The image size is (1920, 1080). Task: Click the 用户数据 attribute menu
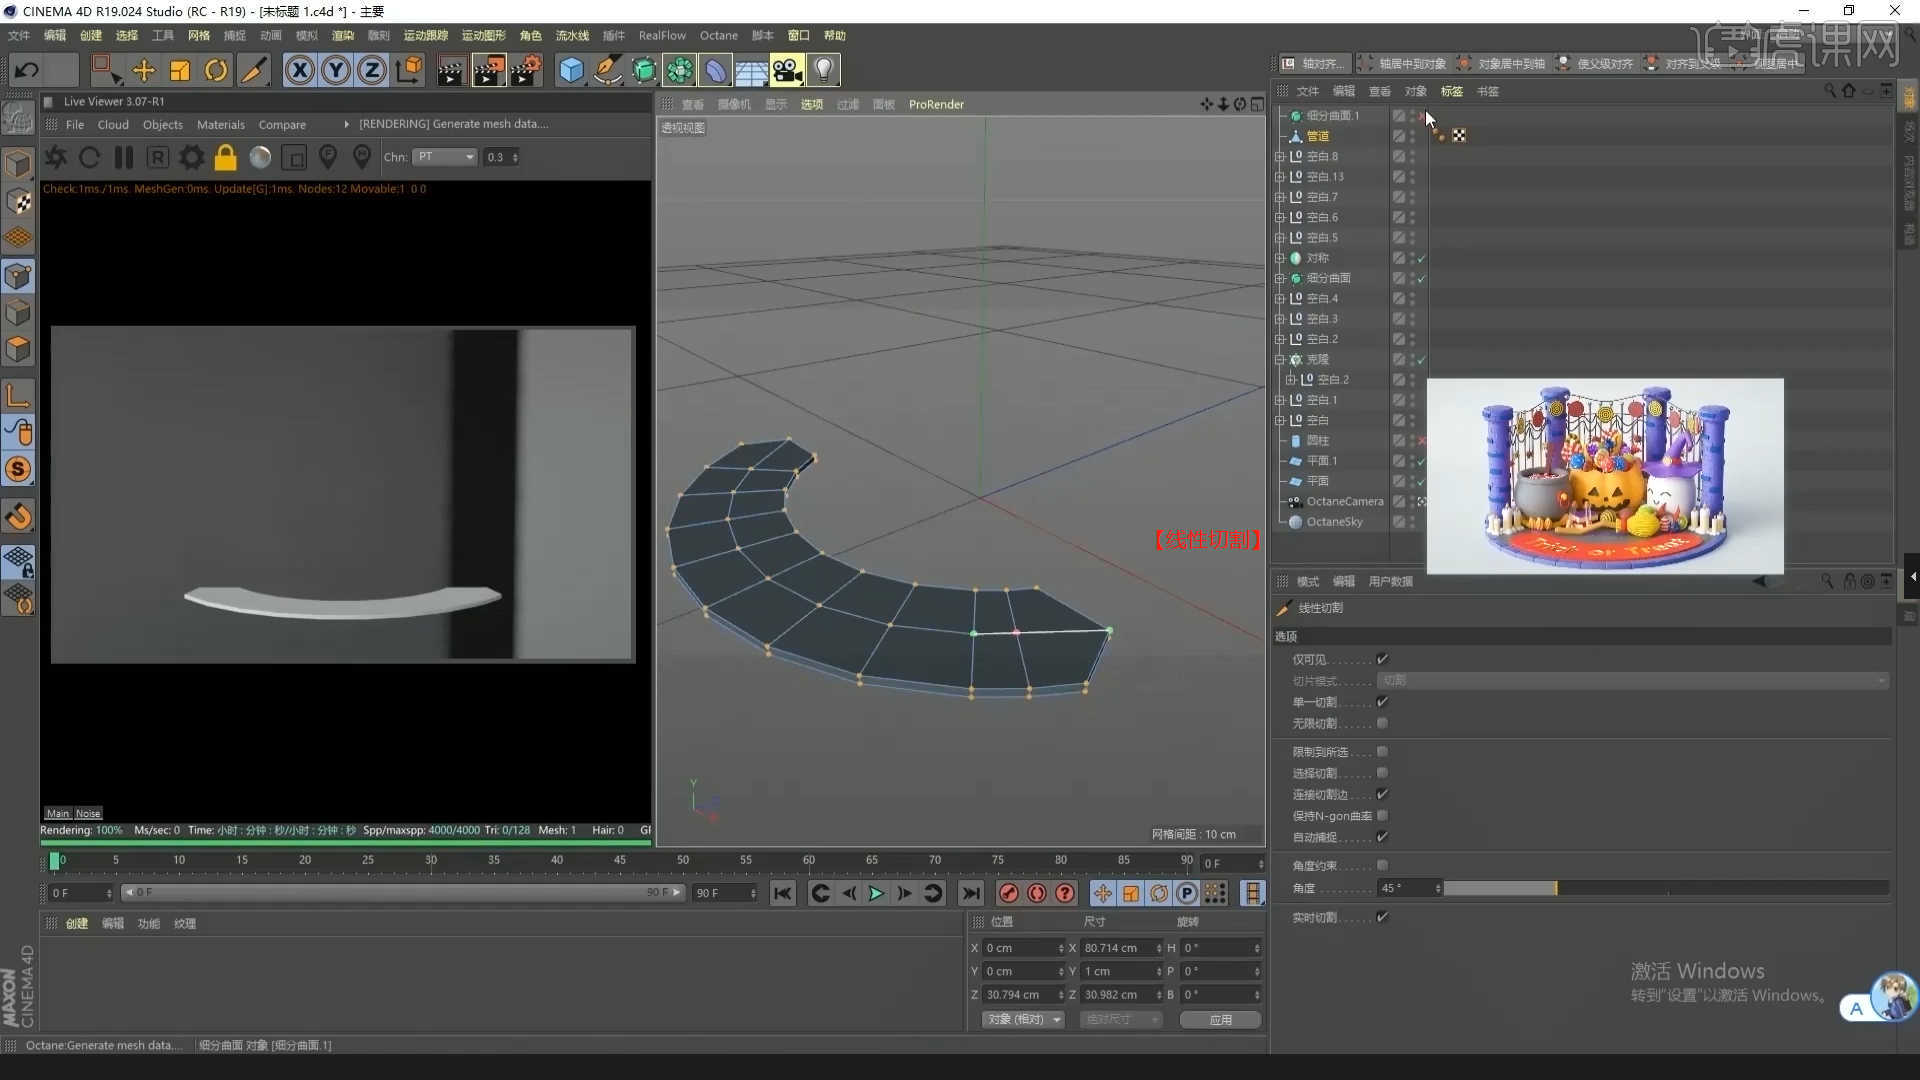point(1390,581)
